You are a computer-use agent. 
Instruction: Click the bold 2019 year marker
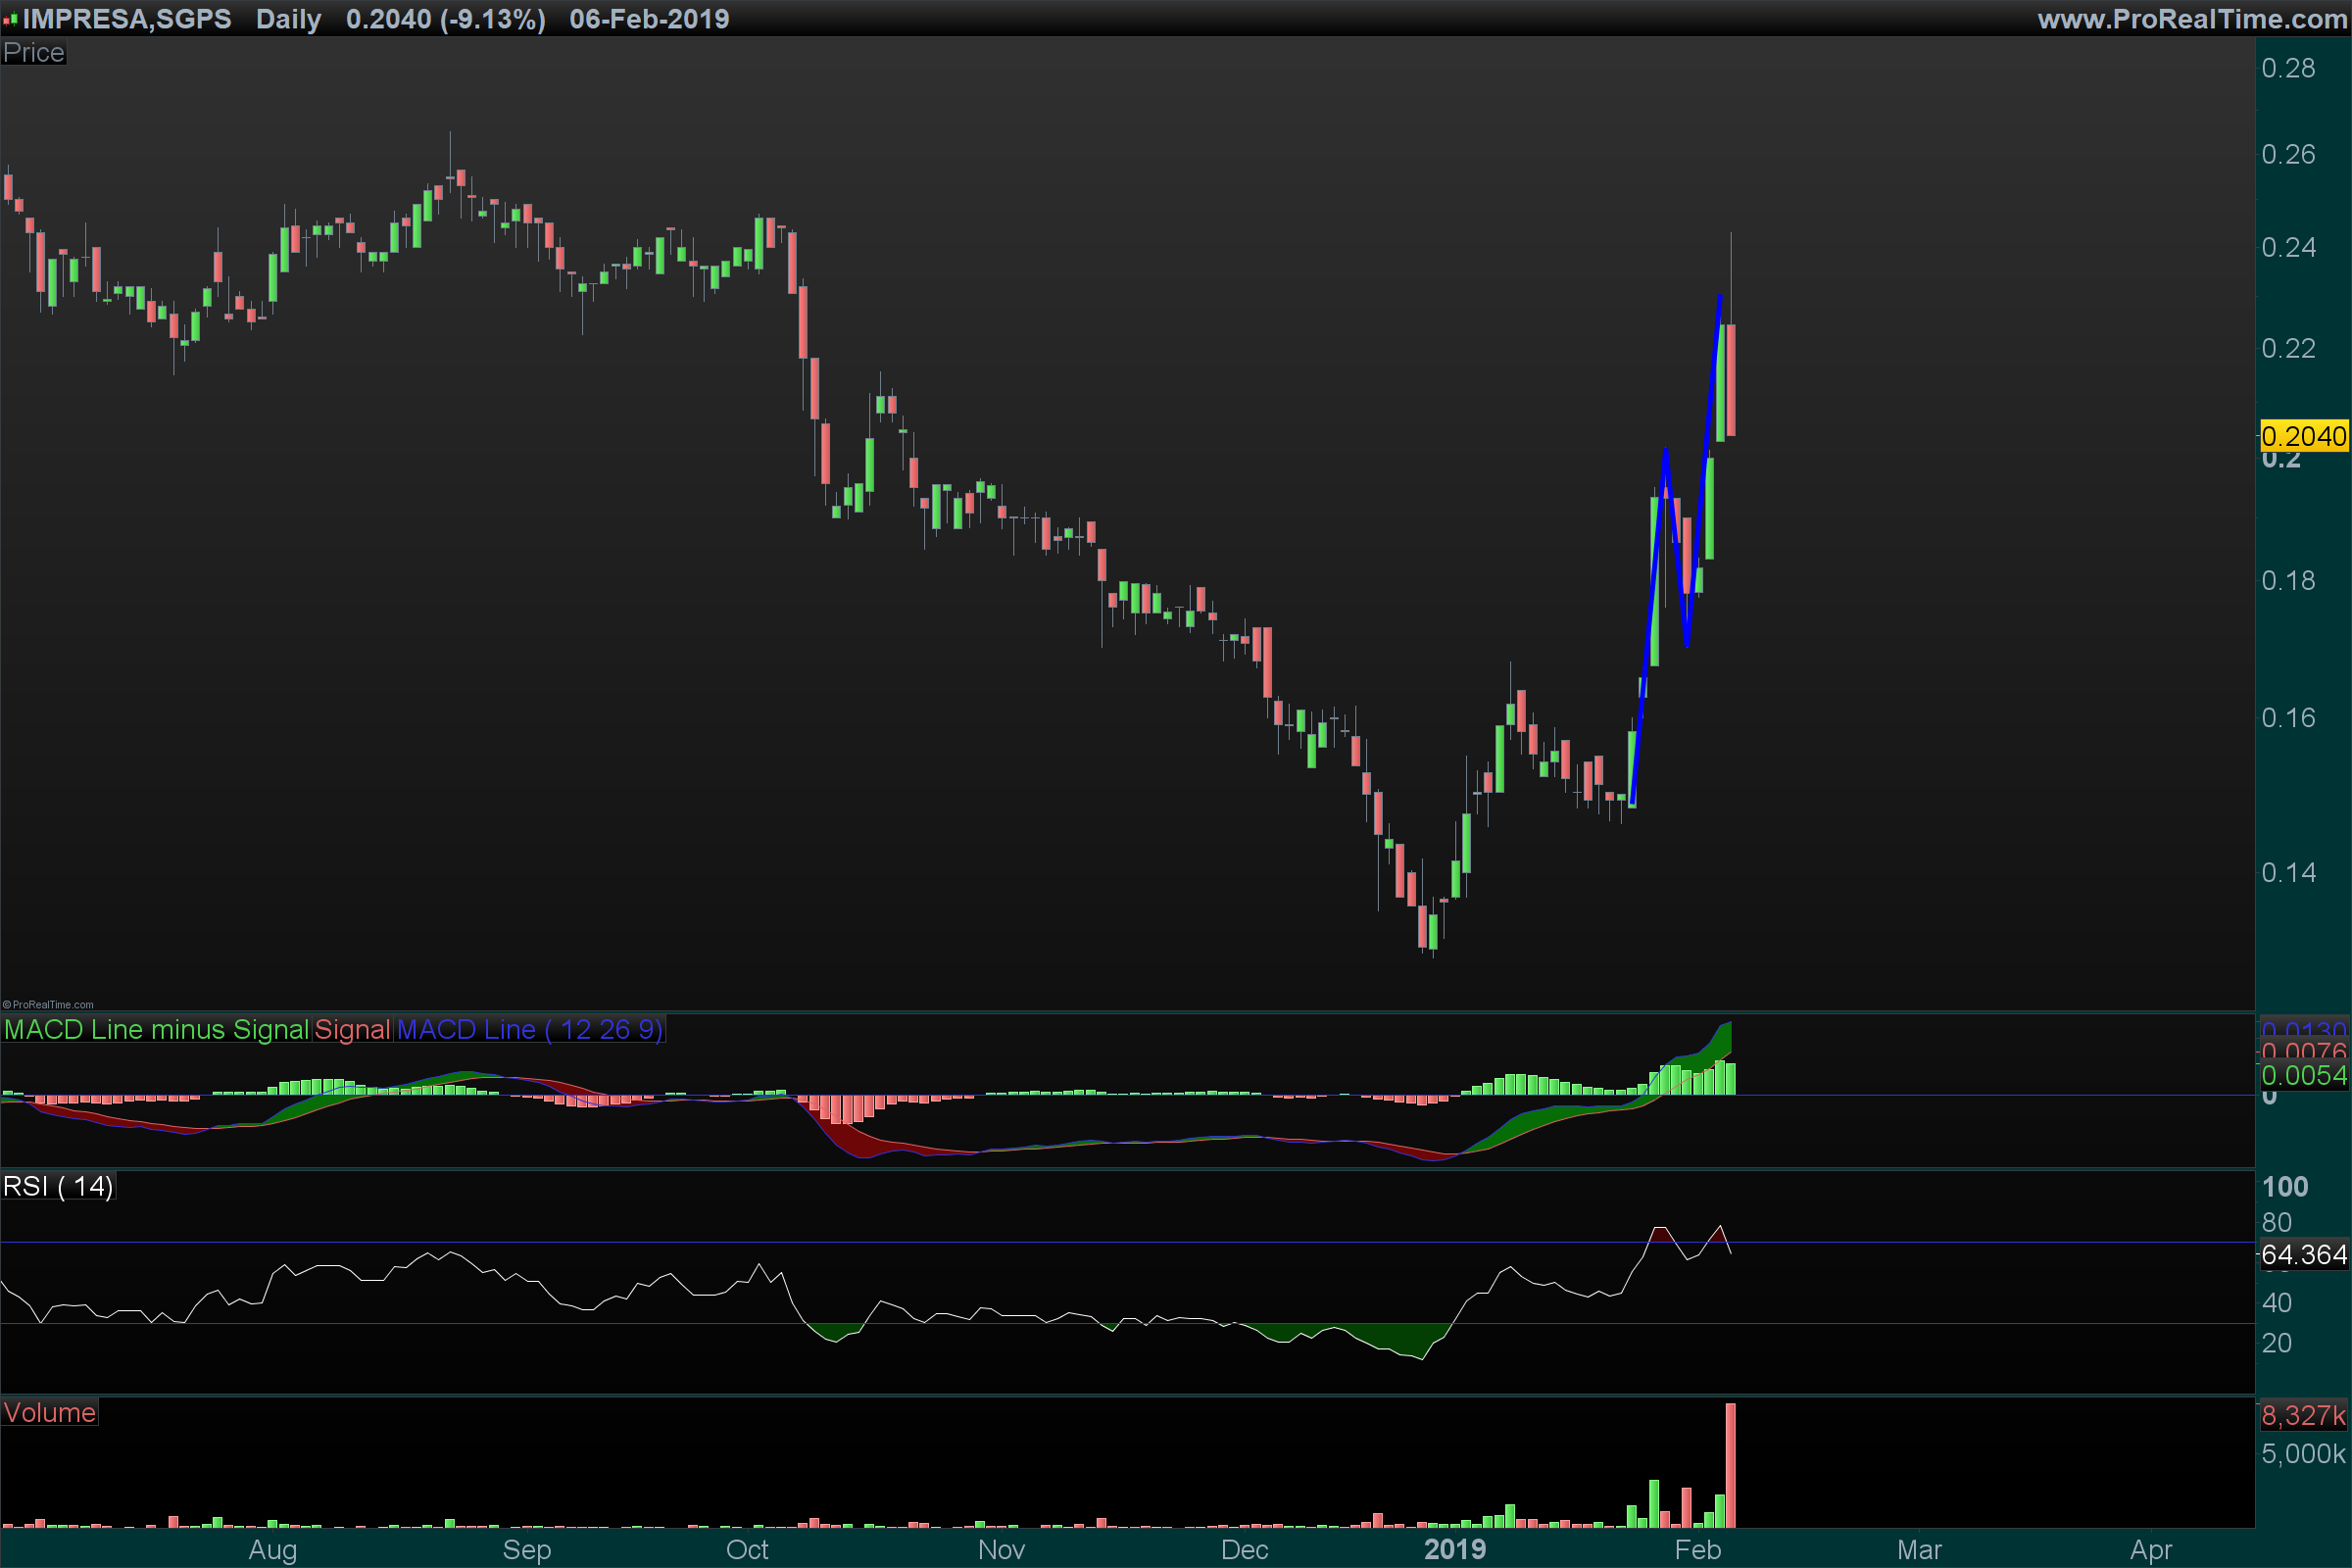[x=1454, y=1550]
